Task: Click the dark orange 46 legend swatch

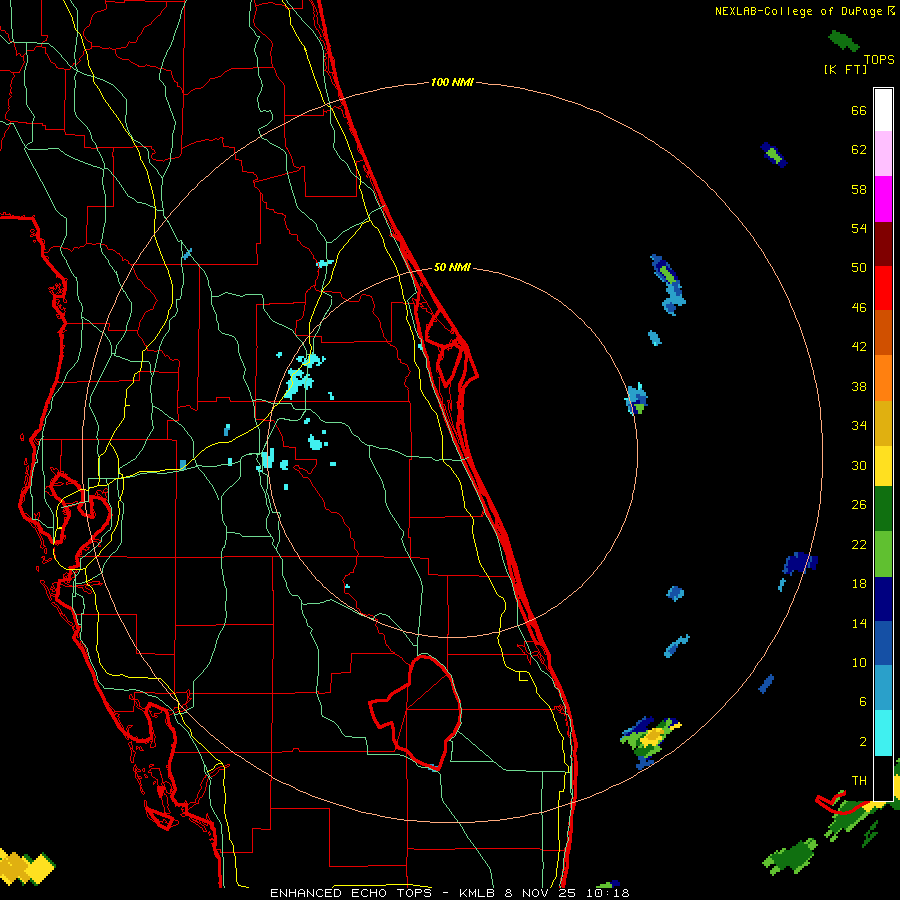Action: 883,332
